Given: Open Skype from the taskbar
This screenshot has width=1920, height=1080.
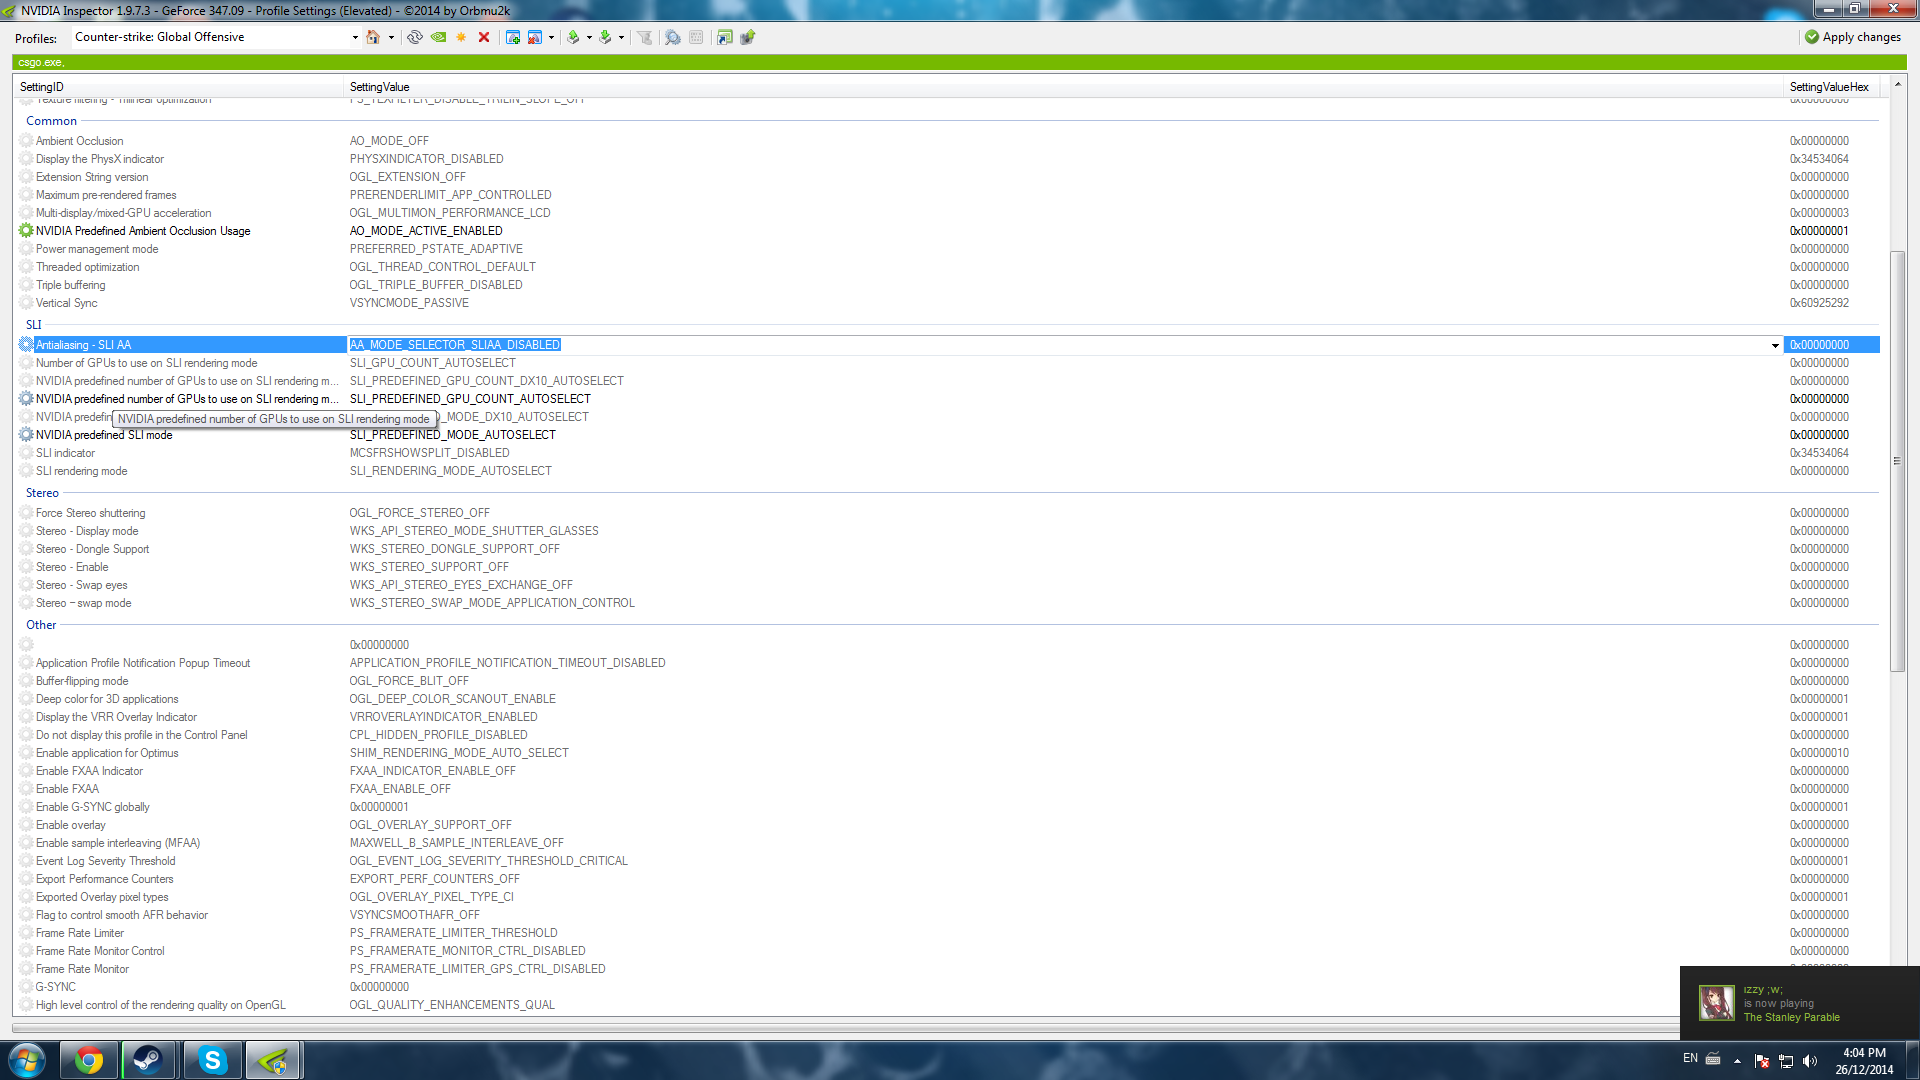Looking at the screenshot, I should (x=212, y=1060).
